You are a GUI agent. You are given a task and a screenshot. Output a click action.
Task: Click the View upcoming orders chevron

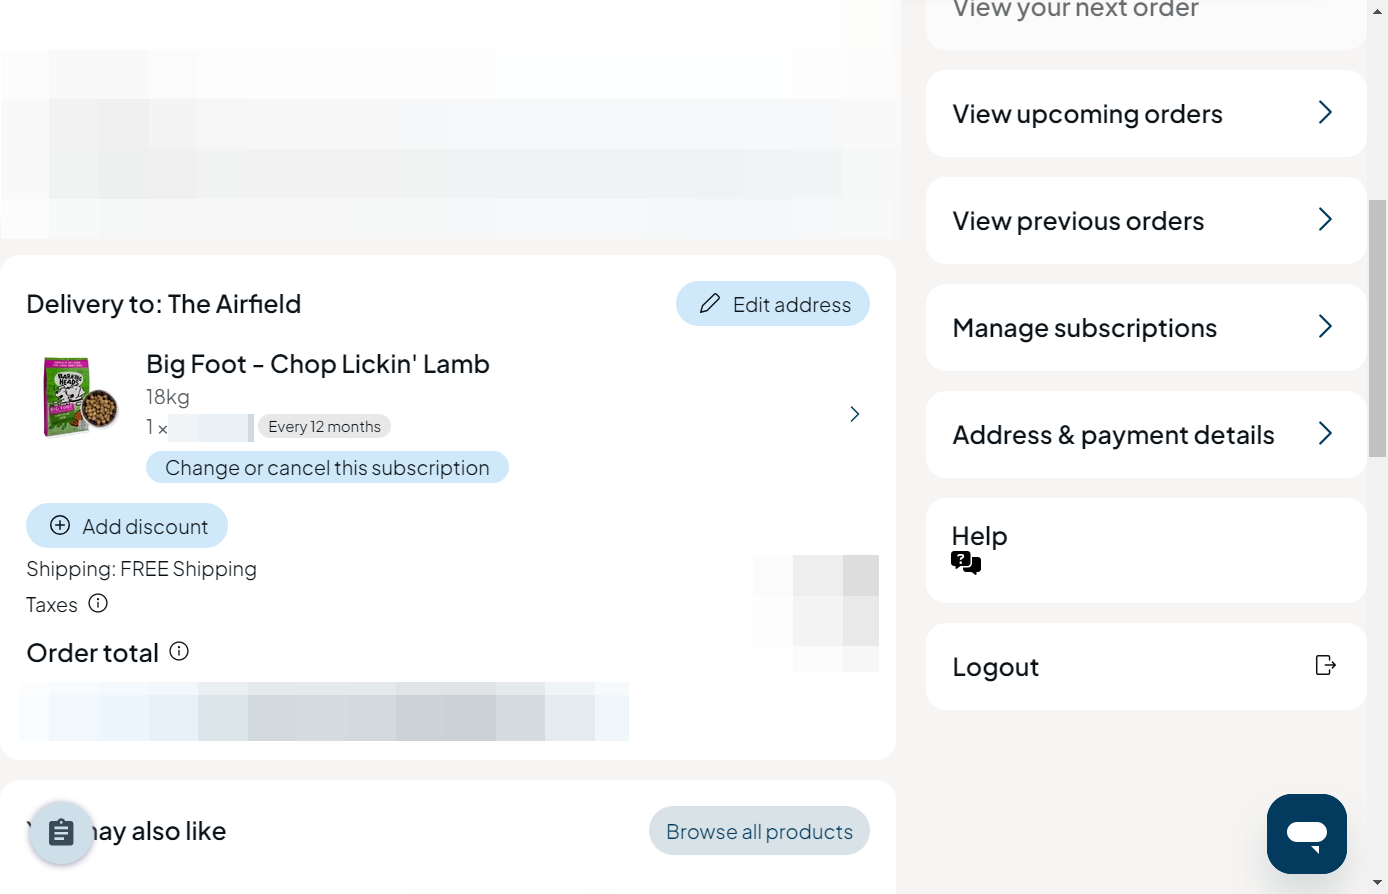(x=1325, y=112)
